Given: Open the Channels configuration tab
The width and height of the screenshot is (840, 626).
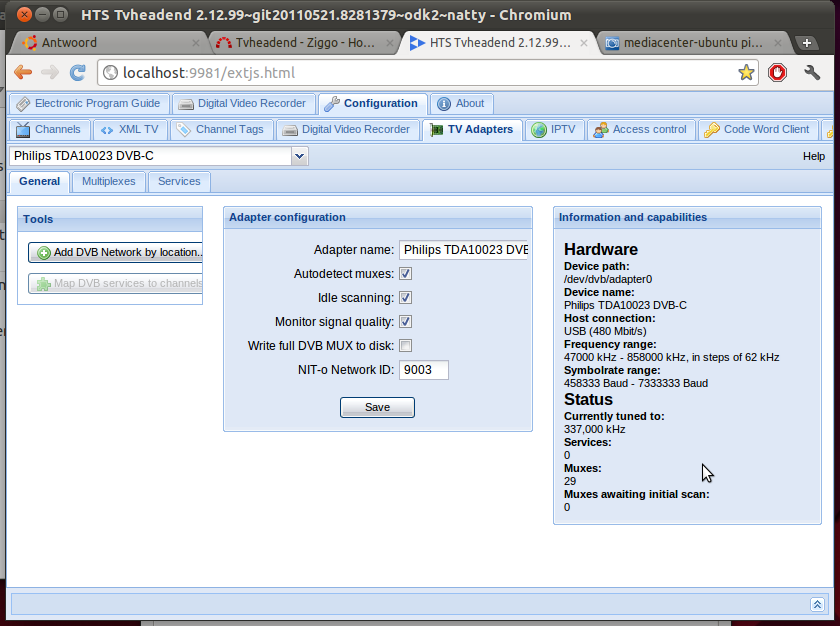Looking at the screenshot, I should [49, 130].
